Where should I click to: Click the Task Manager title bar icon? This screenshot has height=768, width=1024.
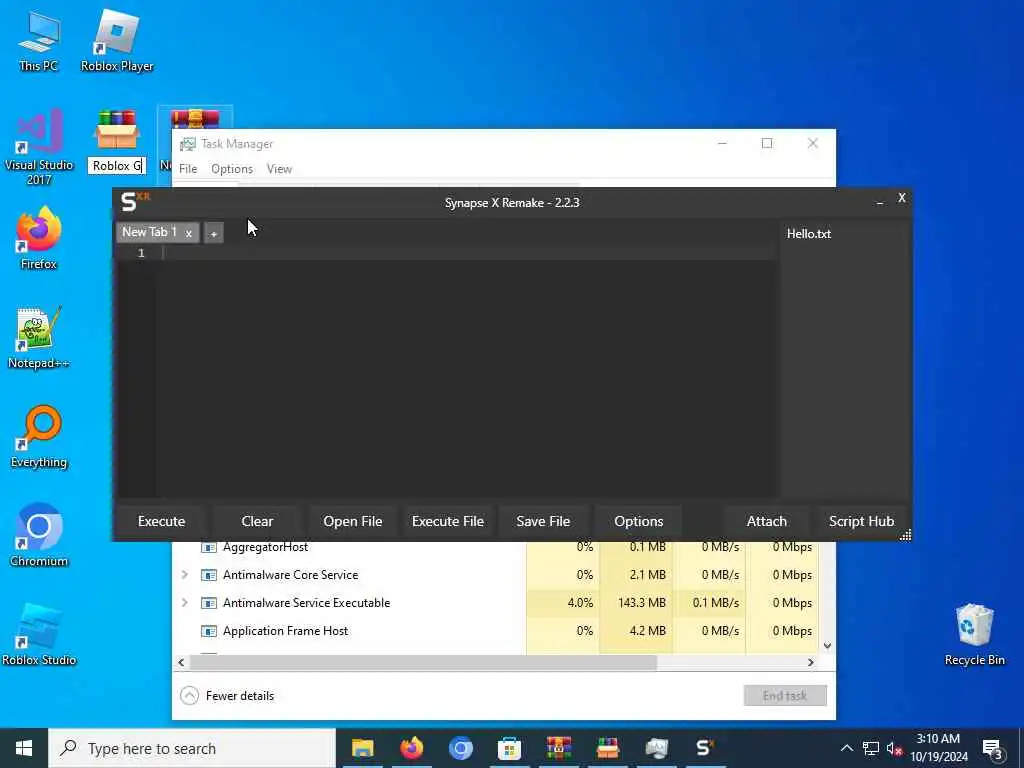click(188, 144)
